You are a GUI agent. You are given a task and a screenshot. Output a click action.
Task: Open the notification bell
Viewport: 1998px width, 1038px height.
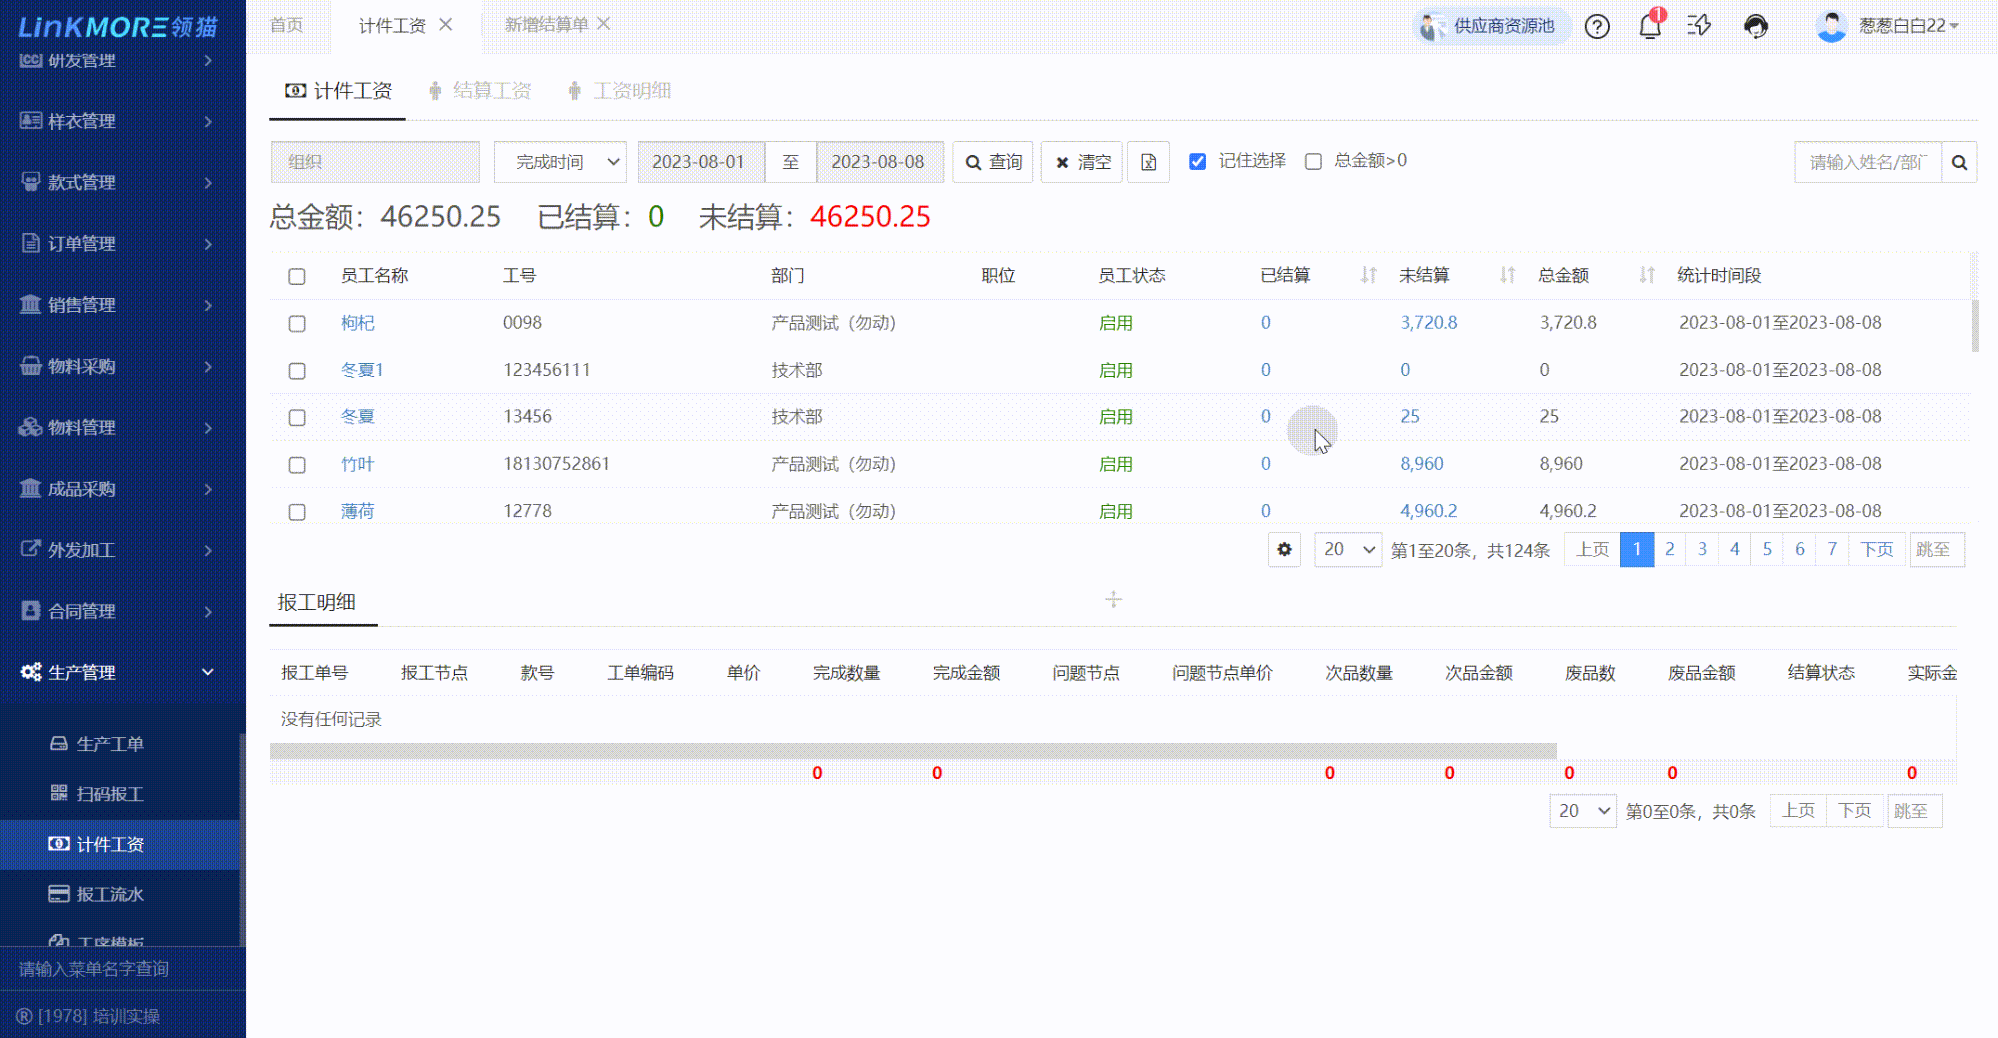(x=1650, y=25)
